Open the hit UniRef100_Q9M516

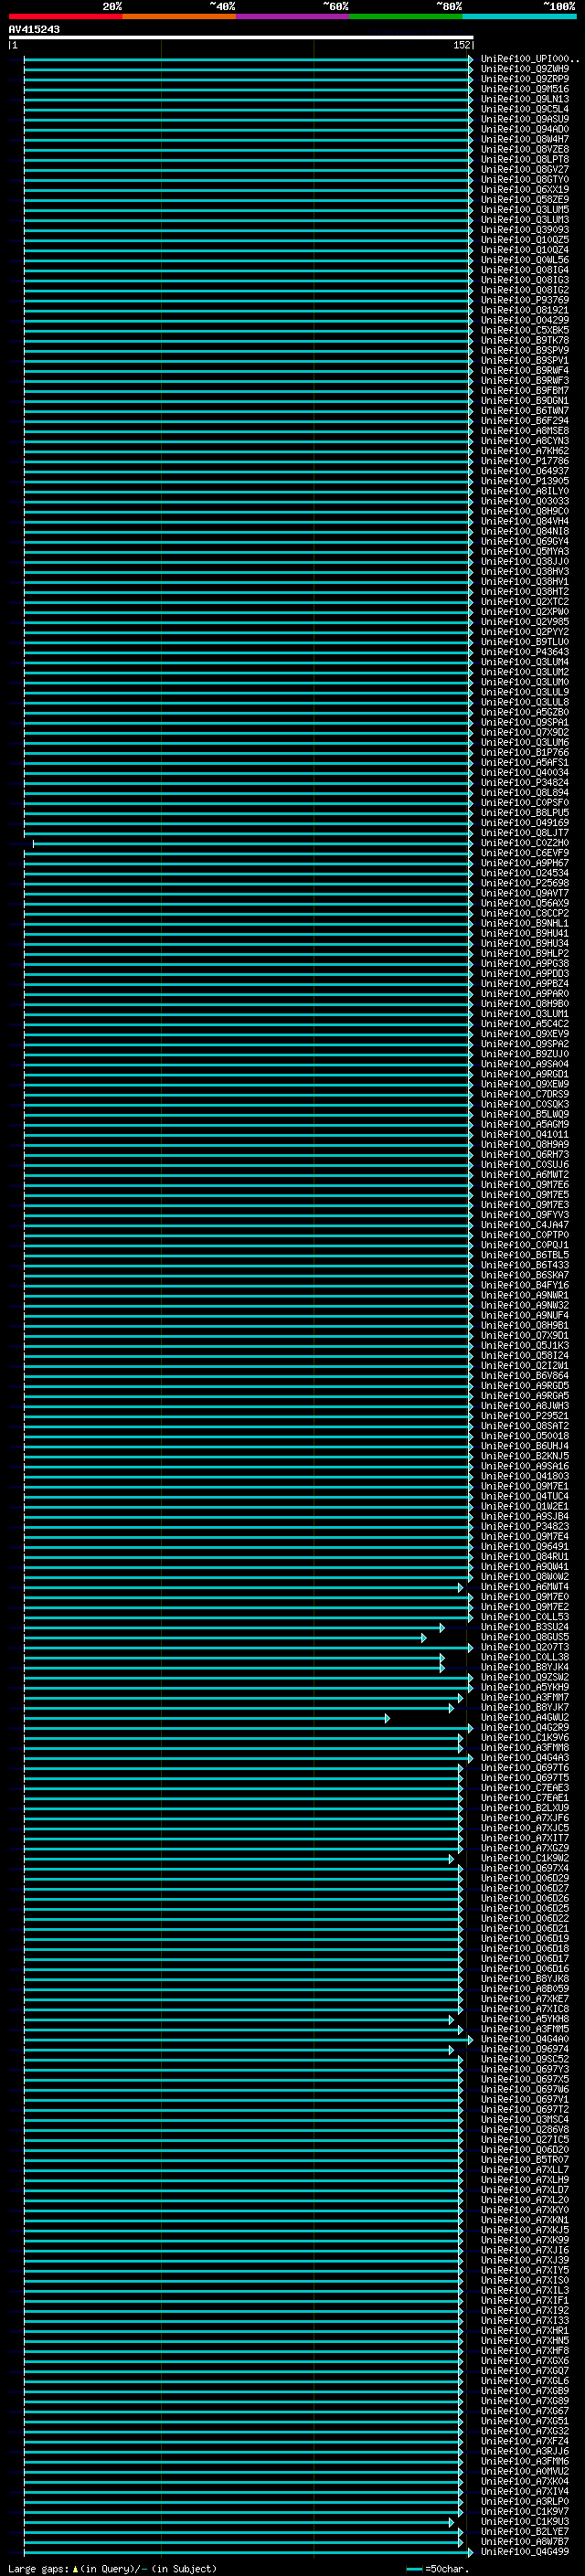click(x=525, y=89)
